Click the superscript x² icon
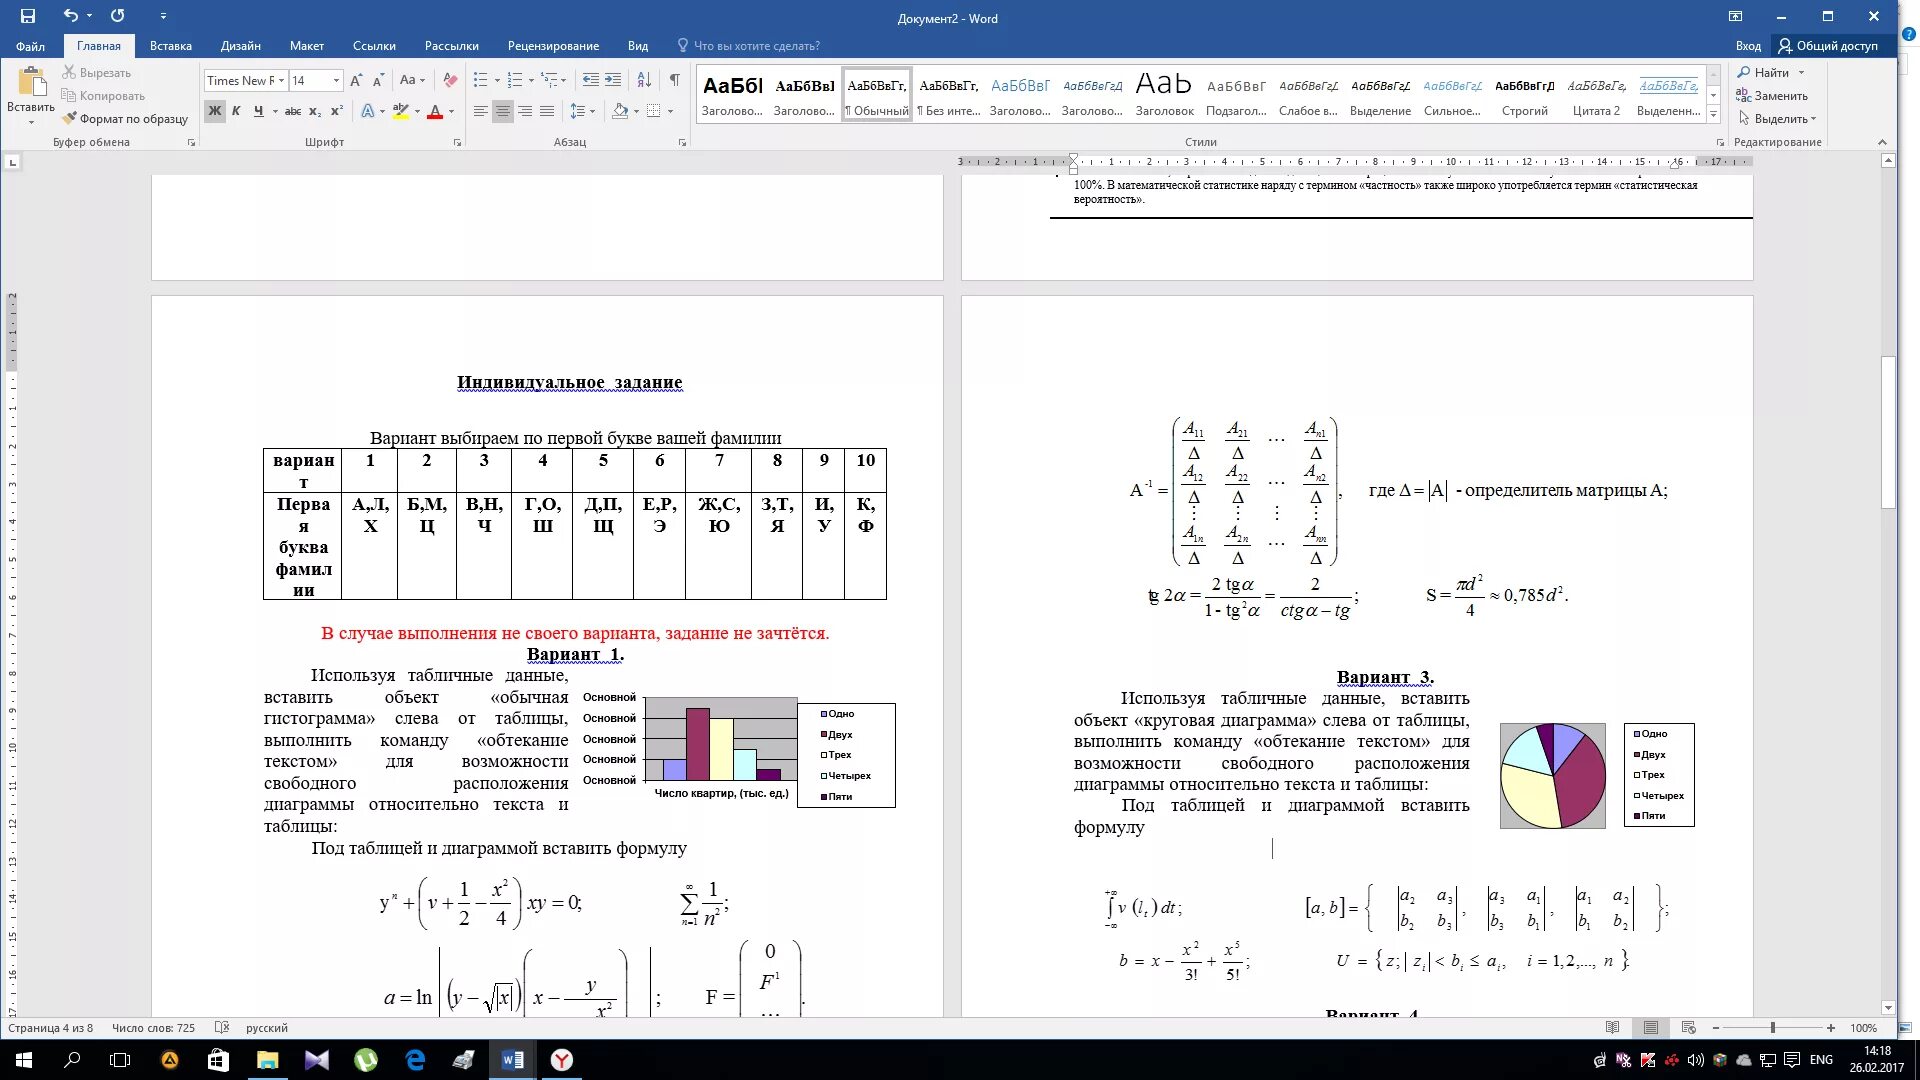The width and height of the screenshot is (1920, 1080). [x=337, y=111]
